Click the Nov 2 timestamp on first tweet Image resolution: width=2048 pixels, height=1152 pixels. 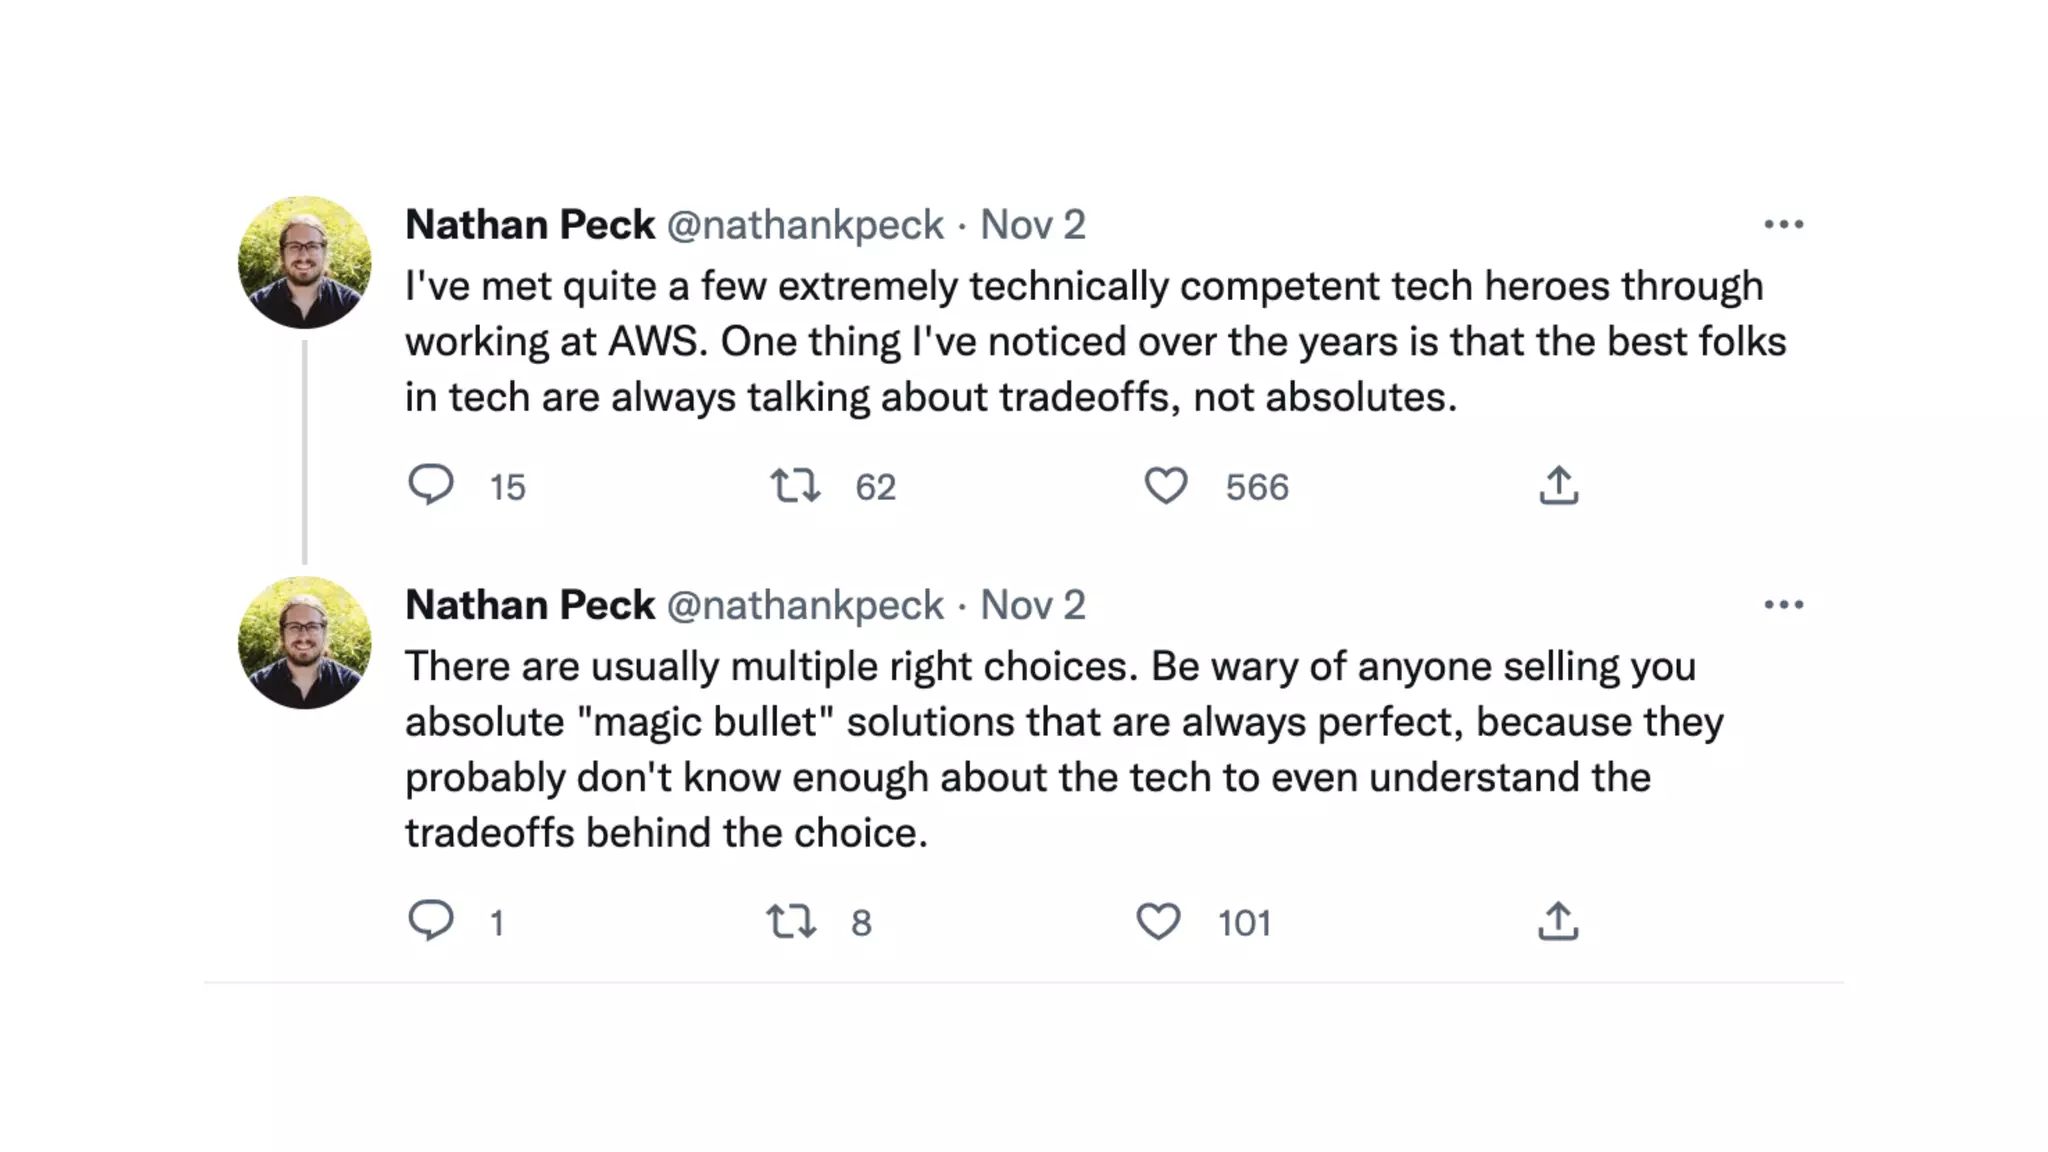coord(1032,225)
